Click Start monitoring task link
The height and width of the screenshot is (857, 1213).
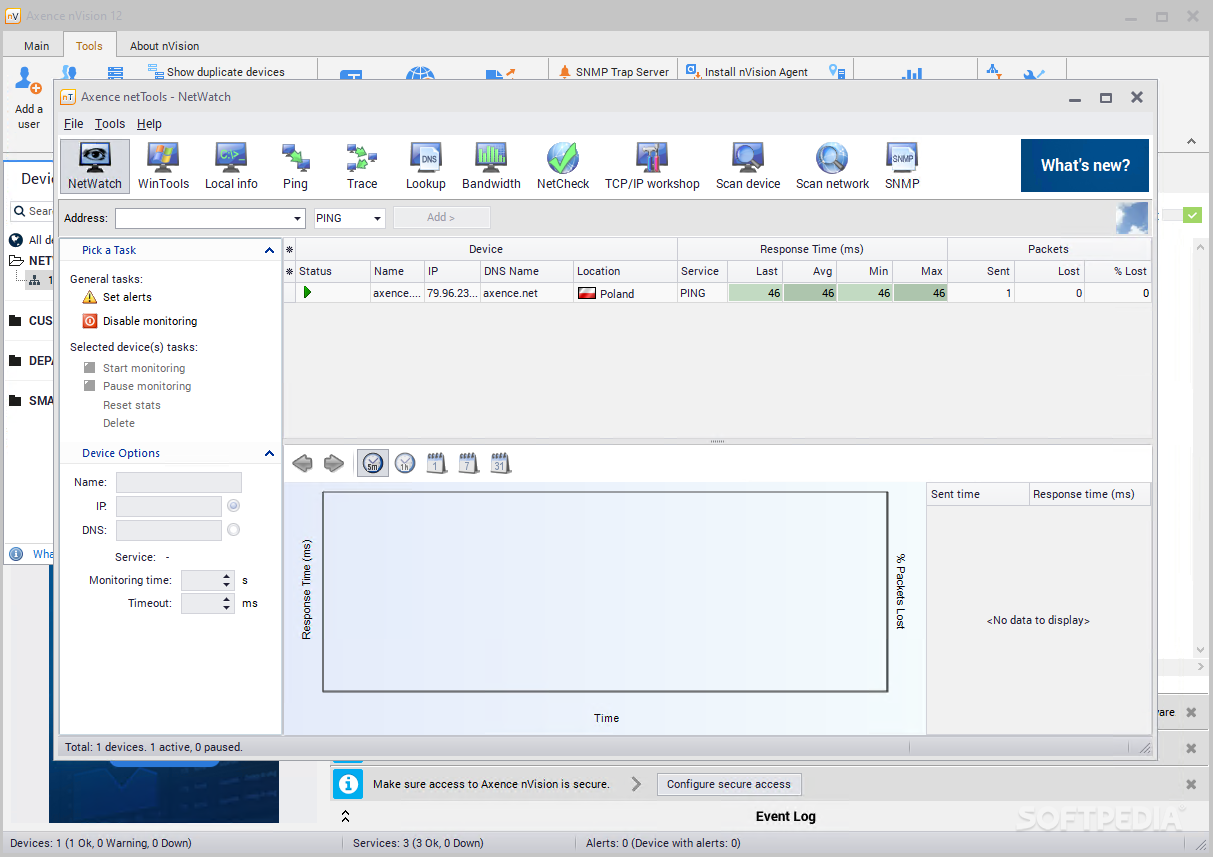[x=144, y=368]
